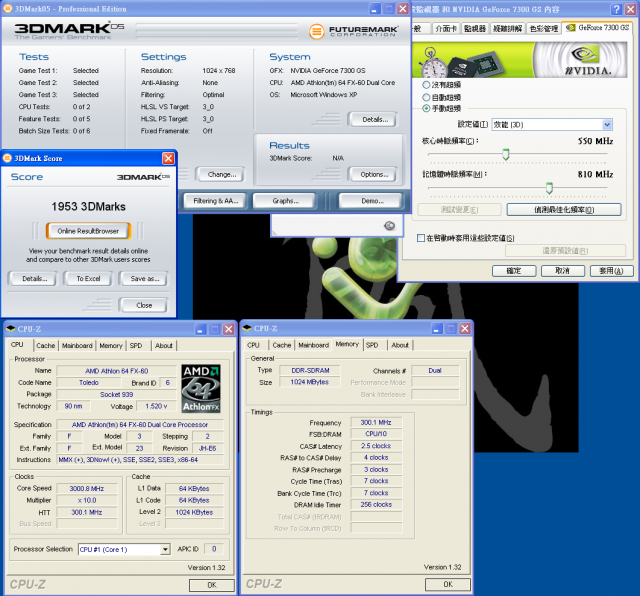Click OK in left CPU-Z window

[211, 585]
